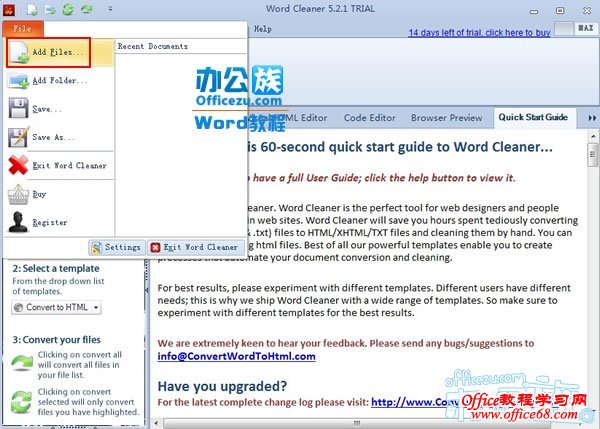Viewport: 600px width, 429px height.
Task: Click the Save floppy disk icon
Action: pos(18,108)
